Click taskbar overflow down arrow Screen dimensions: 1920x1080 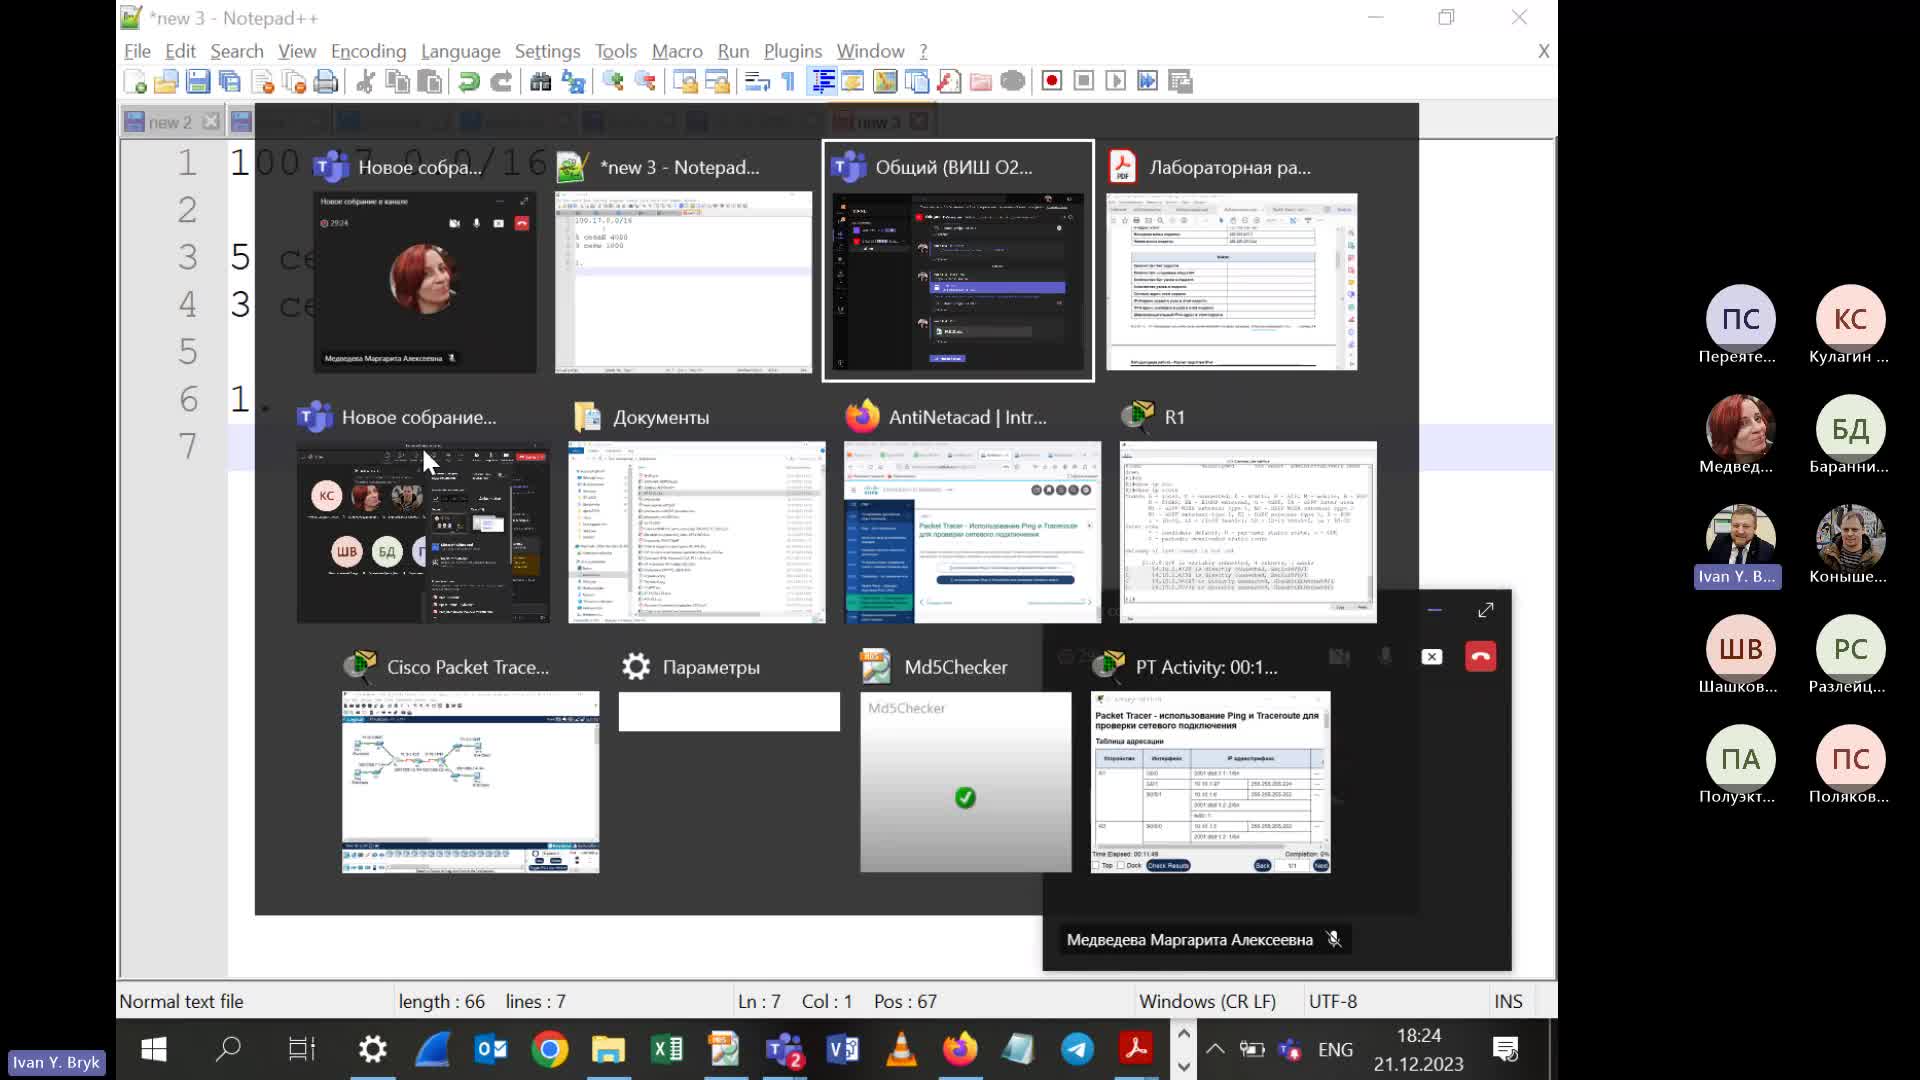(x=1184, y=1066)
